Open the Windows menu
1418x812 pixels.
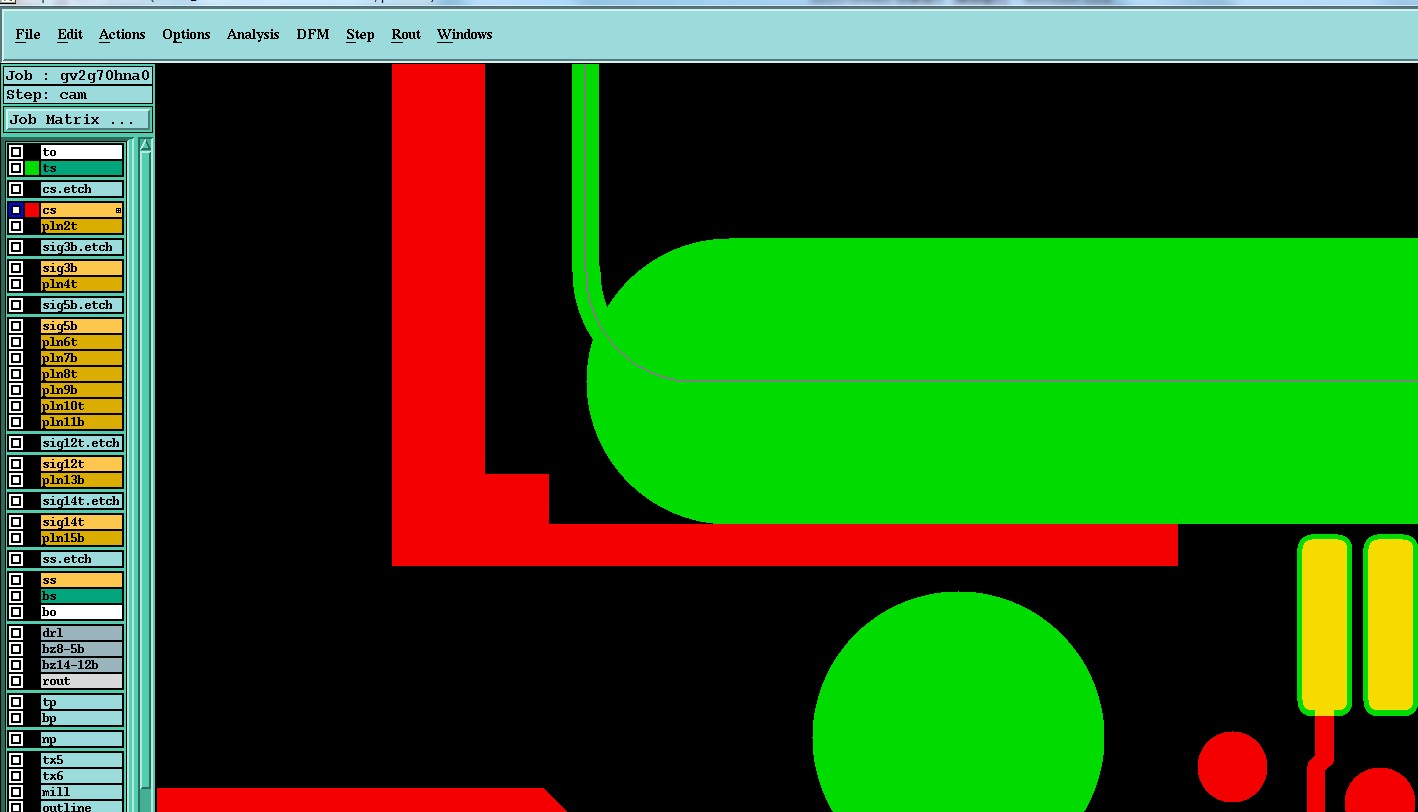point(465,34)
